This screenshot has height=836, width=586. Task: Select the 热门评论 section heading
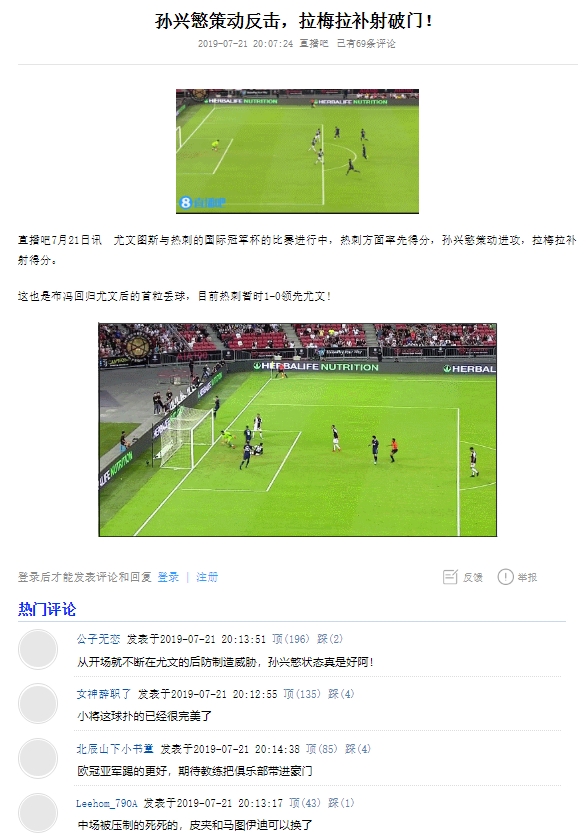tap(47, 609)
